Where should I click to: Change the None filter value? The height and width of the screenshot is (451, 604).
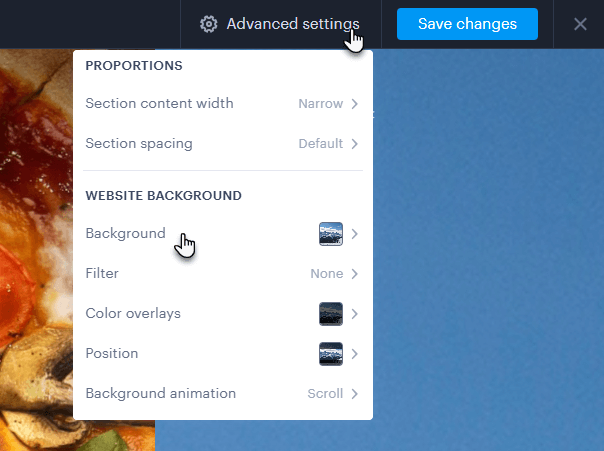pyautogui.click(x=327, y=274)
